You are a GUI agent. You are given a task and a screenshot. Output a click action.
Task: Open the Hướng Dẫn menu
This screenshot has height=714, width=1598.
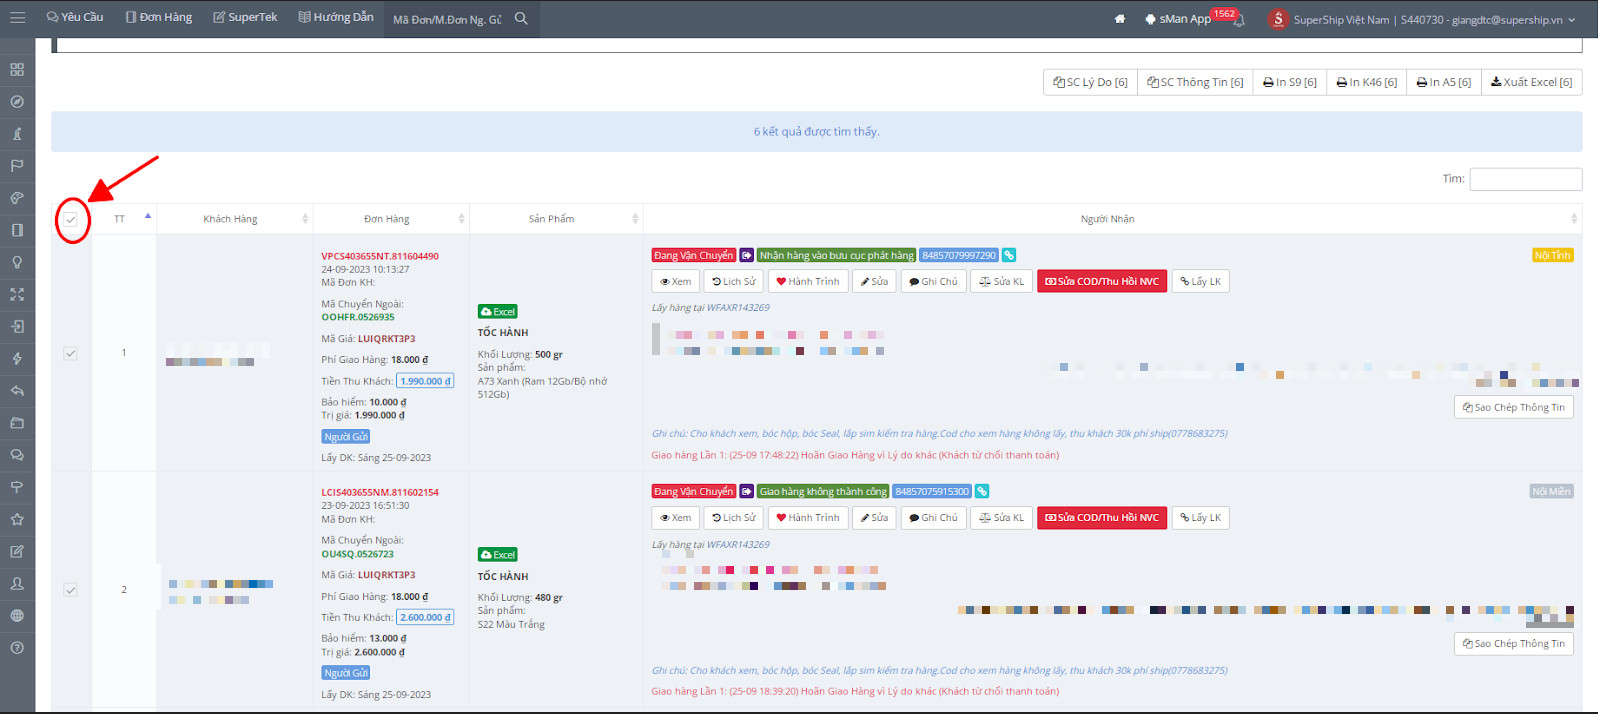pyautogui.click(x=336, y=17)
